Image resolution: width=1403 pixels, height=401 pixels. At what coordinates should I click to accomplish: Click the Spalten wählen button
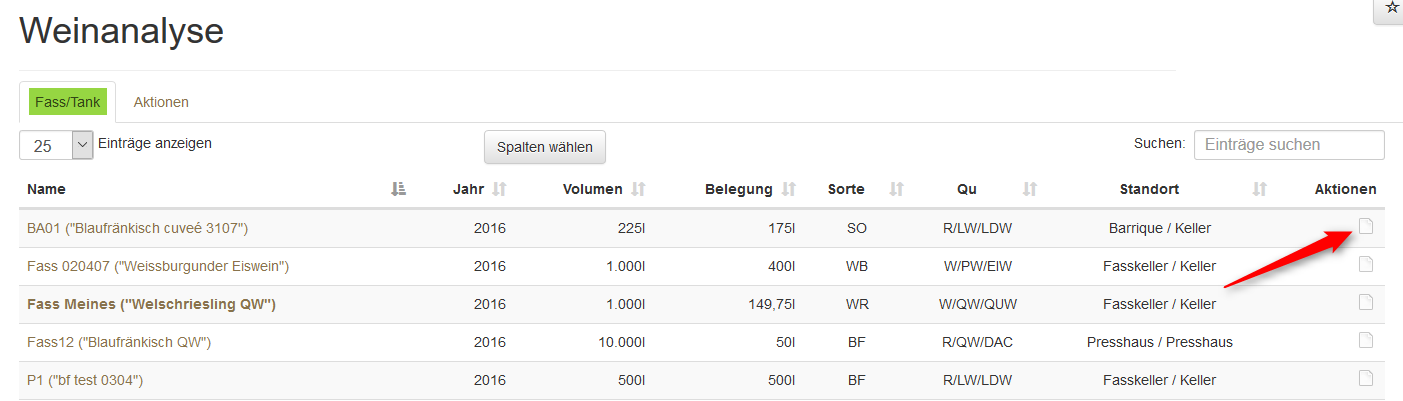(x=545, y=147)
